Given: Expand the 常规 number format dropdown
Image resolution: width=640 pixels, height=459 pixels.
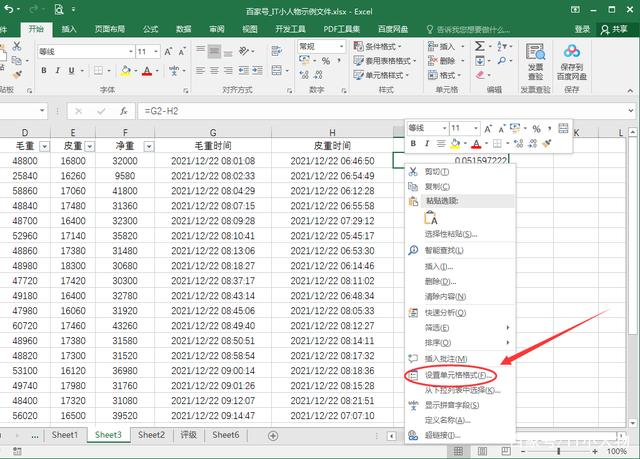Looking at the screenshot, I should pos(341,46).
